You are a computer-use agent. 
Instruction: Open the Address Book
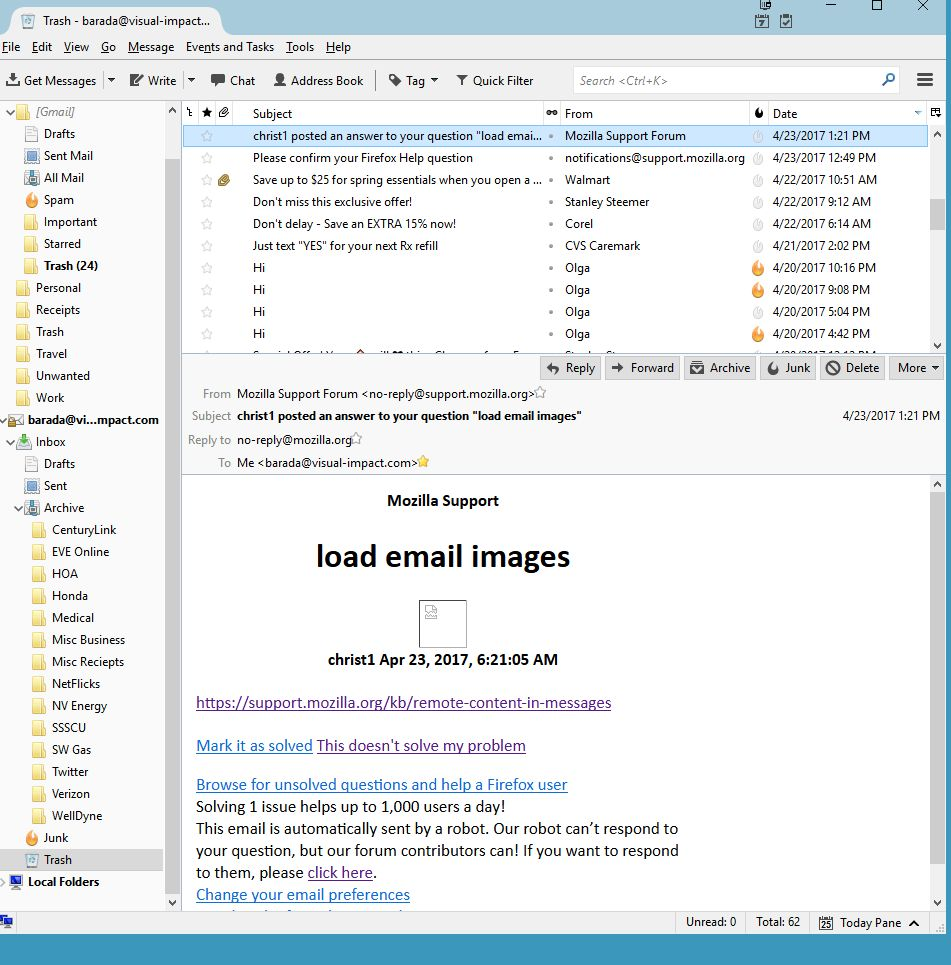[316, 81]
